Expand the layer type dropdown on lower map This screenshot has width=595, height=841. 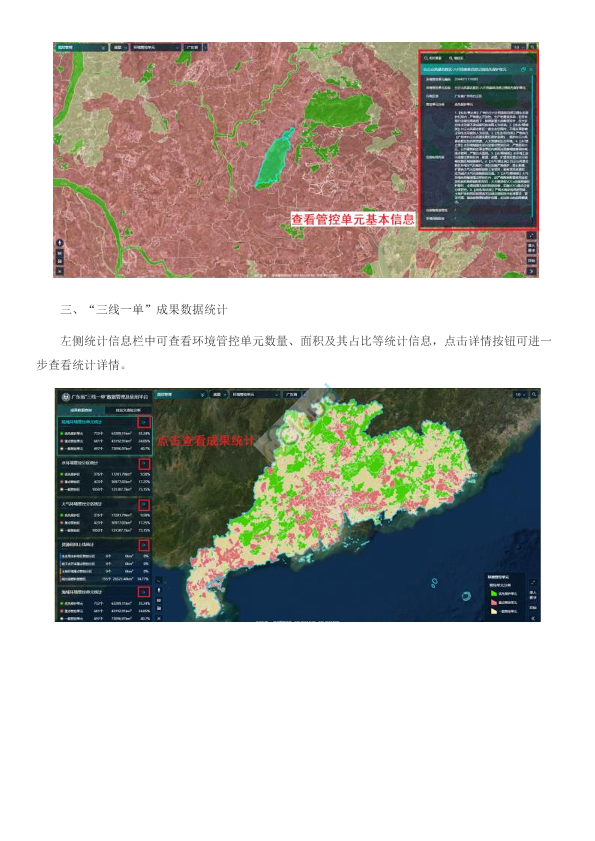(254, 394)
